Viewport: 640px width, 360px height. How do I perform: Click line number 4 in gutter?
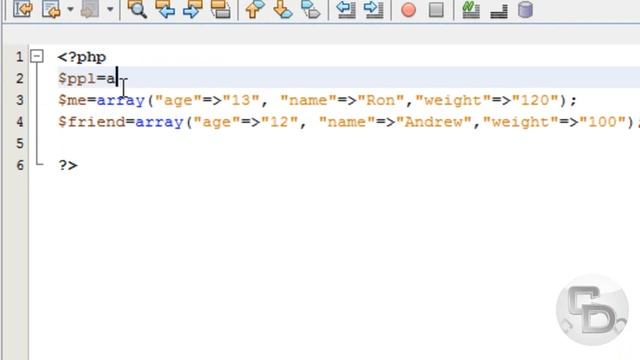click(x=20, y=122)
